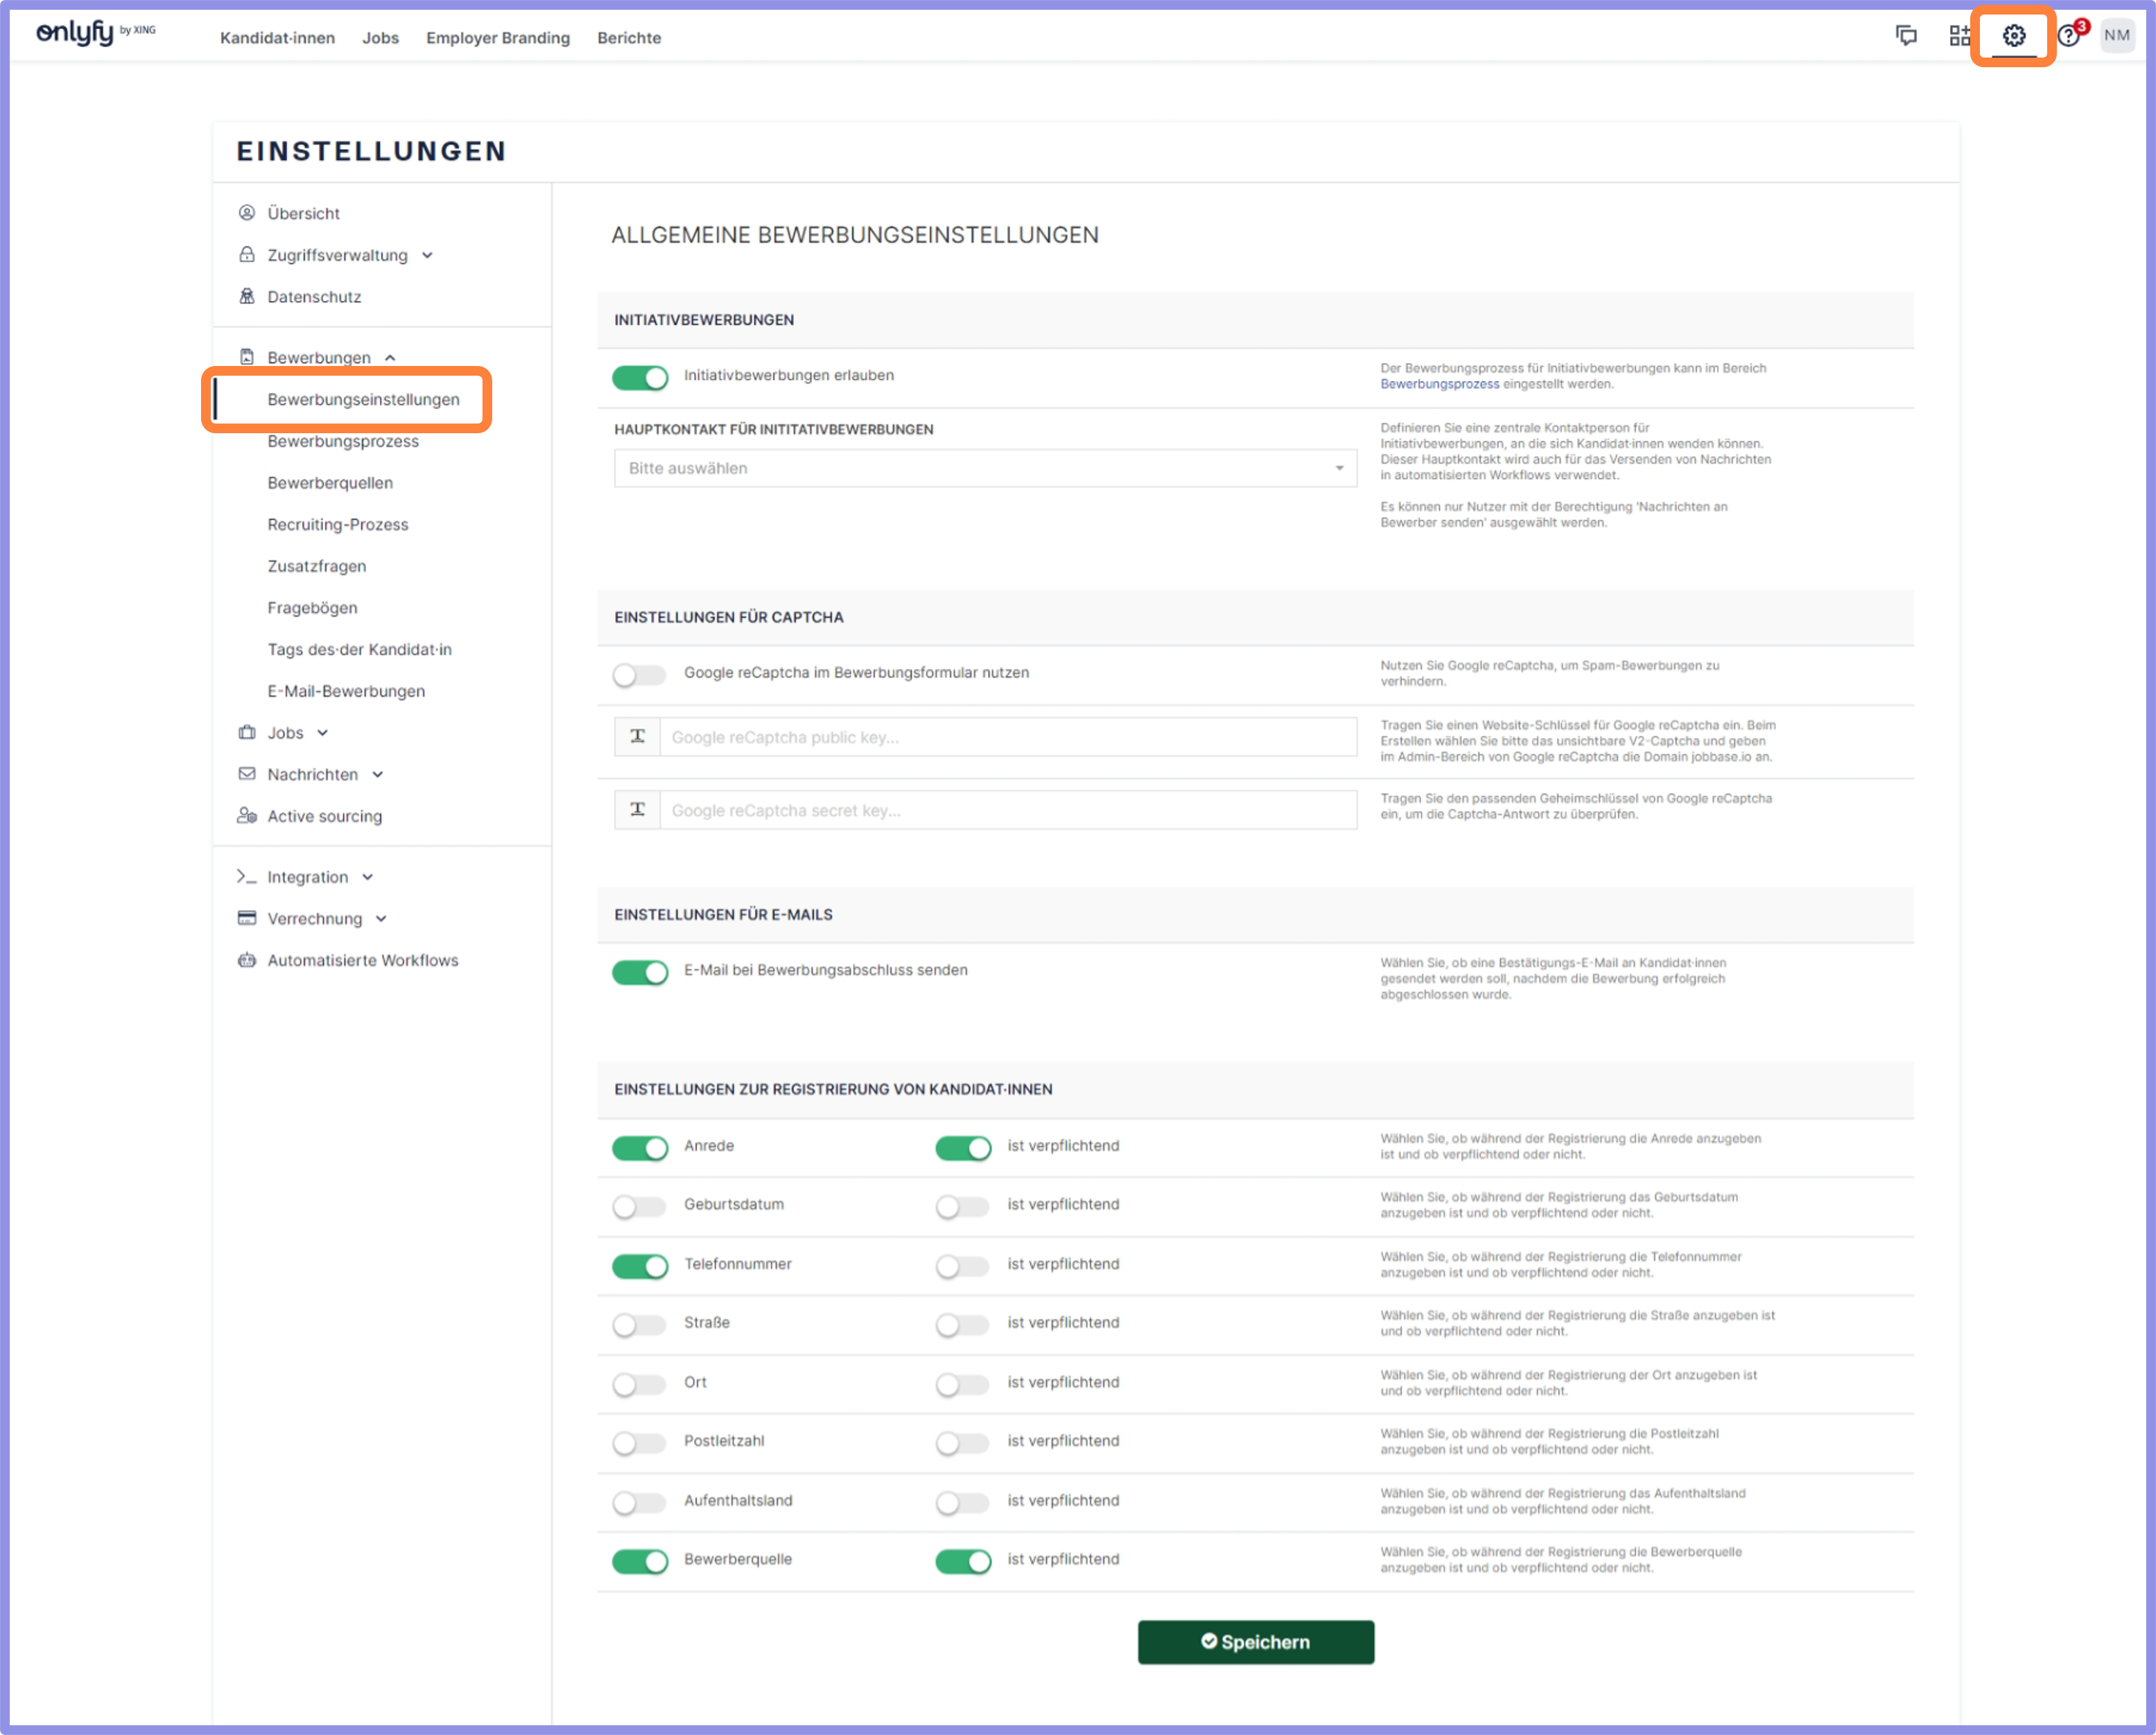Image resolution: width=2156 pixels, height=1735 pixels.
Task: Click the reCaptcha public key field
Action: tap(1007, 737)
